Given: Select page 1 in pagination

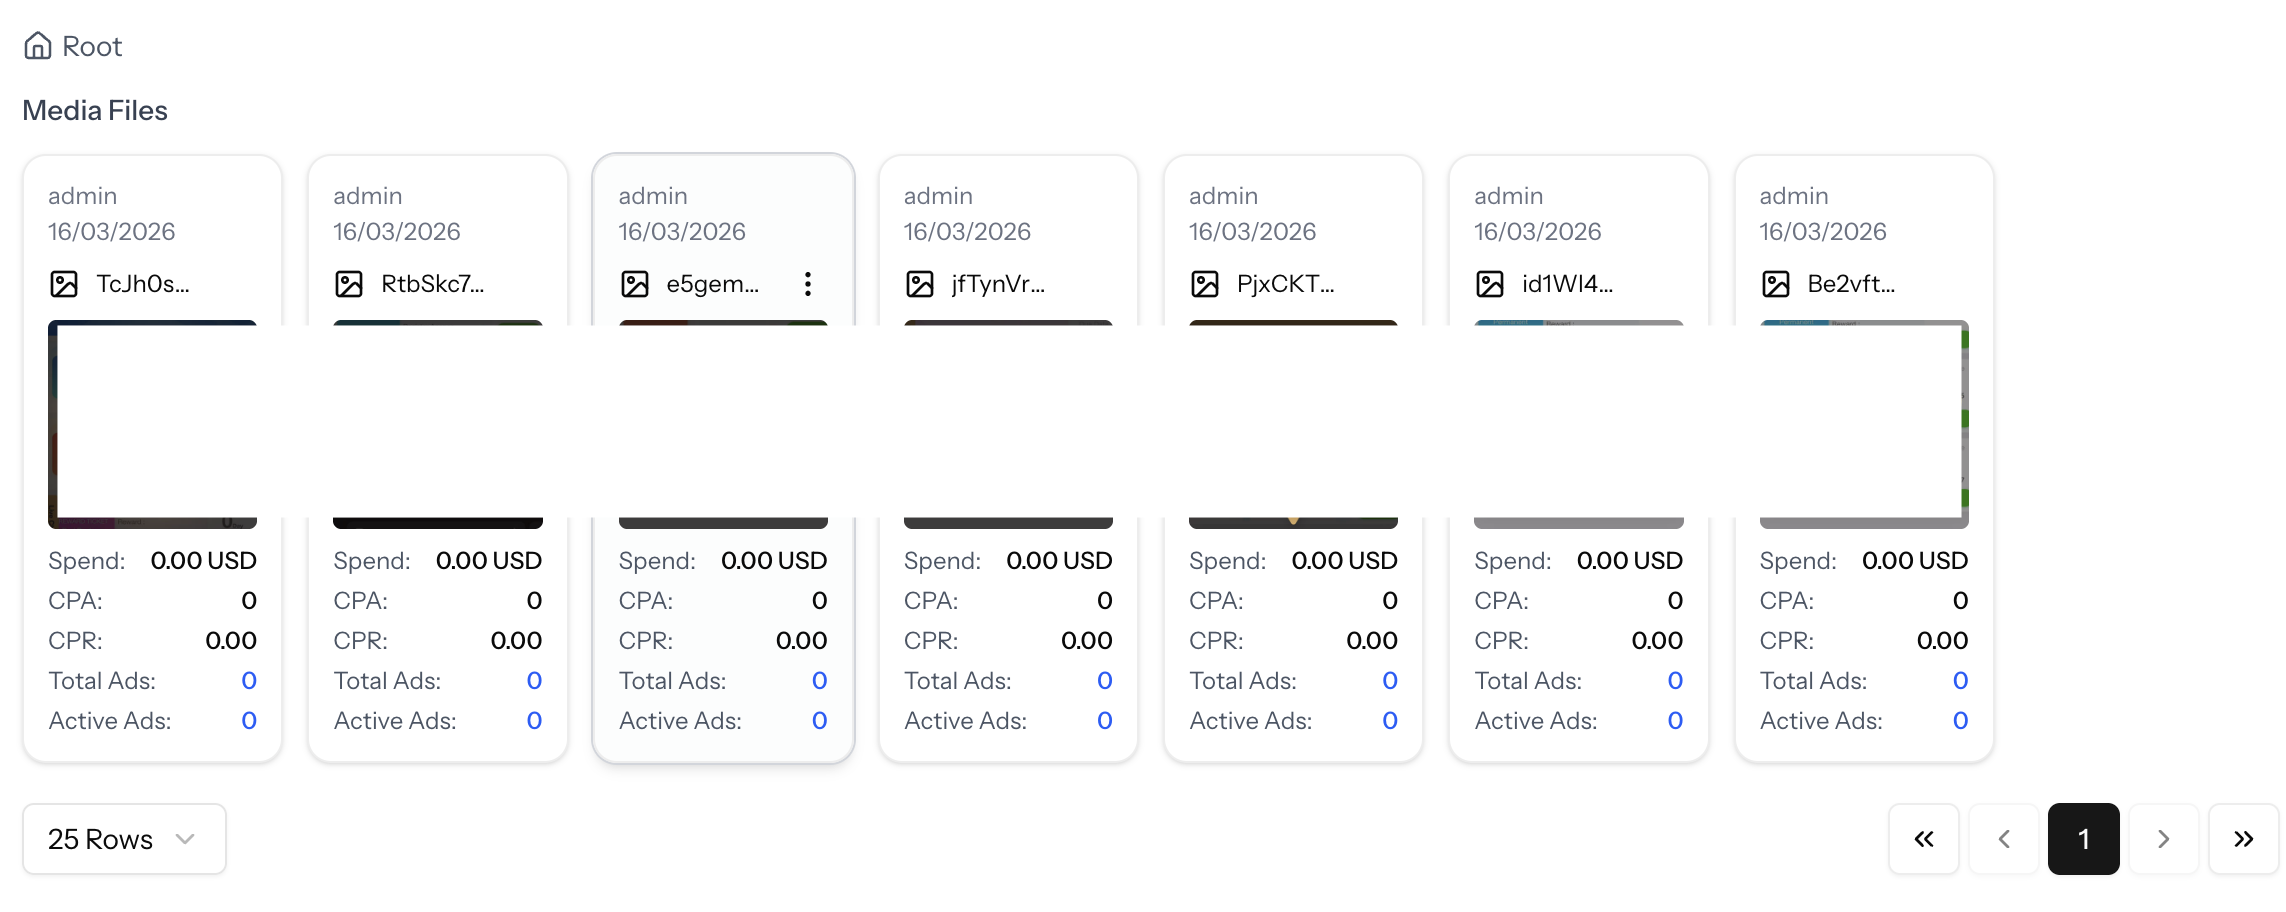Looking at the screenshot, I should pos(2084,839).
